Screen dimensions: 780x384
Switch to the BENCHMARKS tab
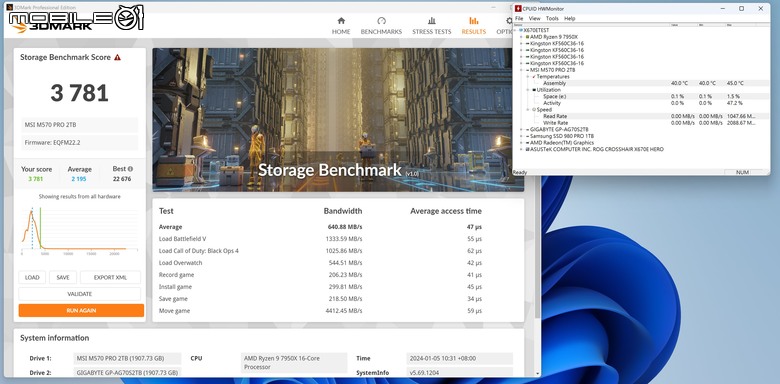point(381,26)
